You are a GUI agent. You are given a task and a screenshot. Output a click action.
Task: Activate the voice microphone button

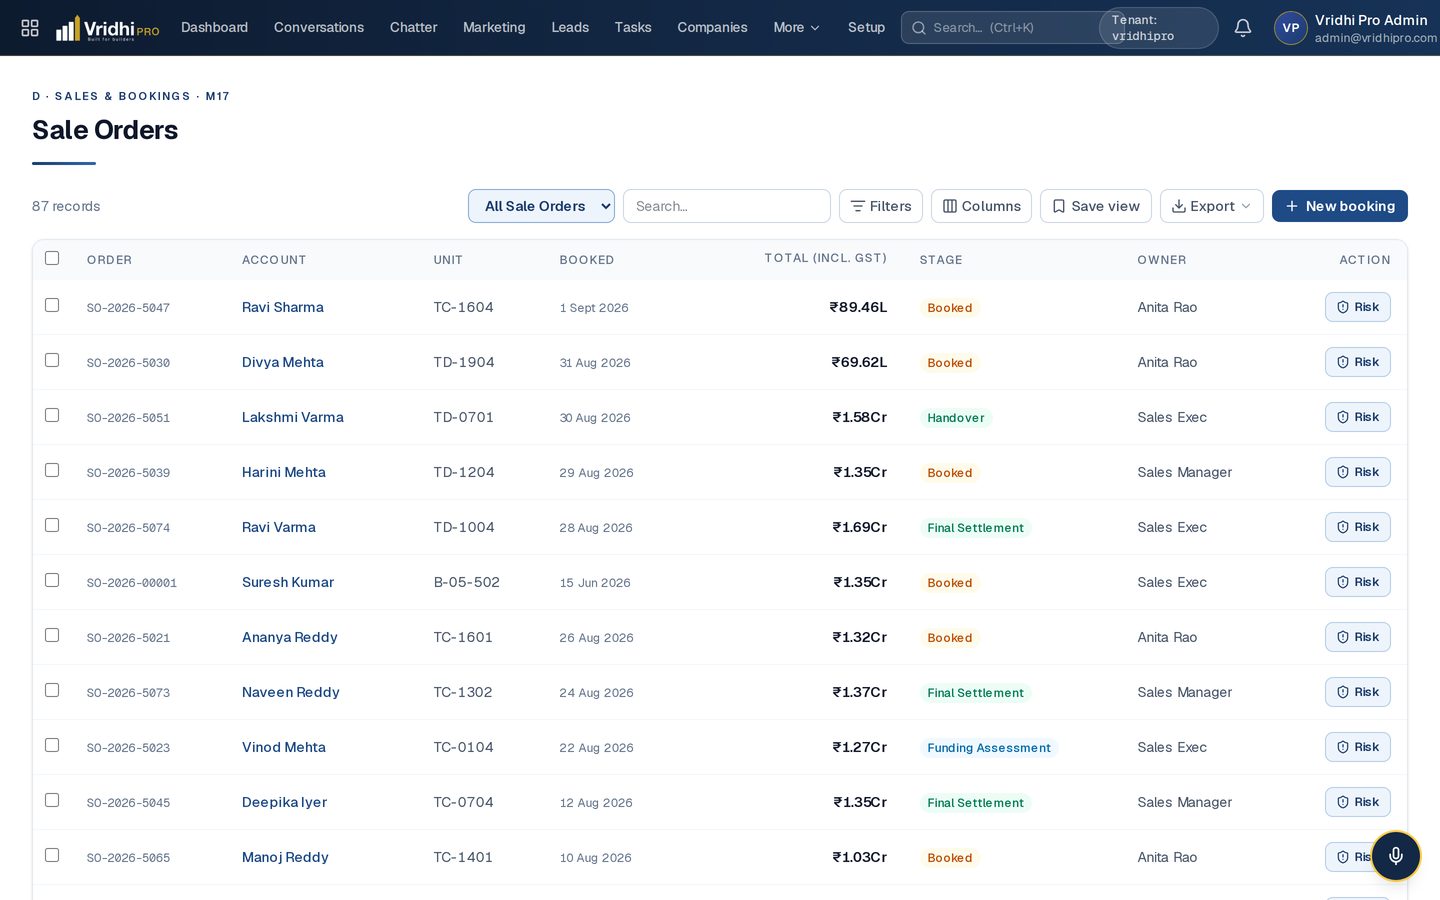coord(1396,856)
